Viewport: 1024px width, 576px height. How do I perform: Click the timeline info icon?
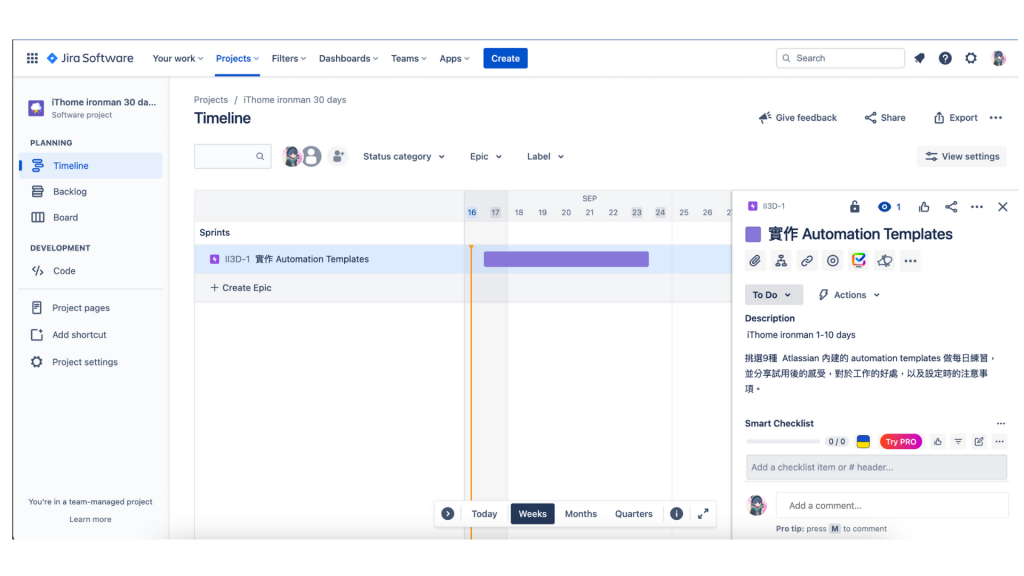[x=677, y=513]
